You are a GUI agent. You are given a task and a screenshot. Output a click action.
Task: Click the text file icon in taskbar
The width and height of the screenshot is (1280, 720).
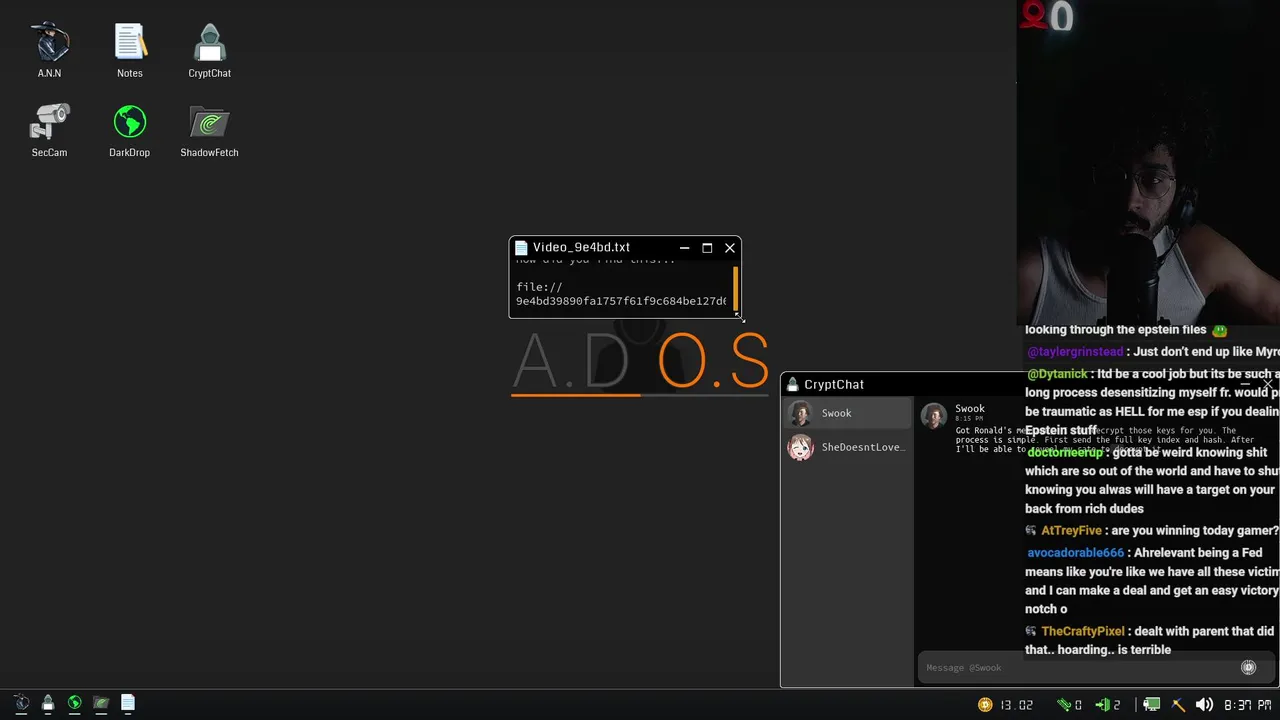point(128,704)
